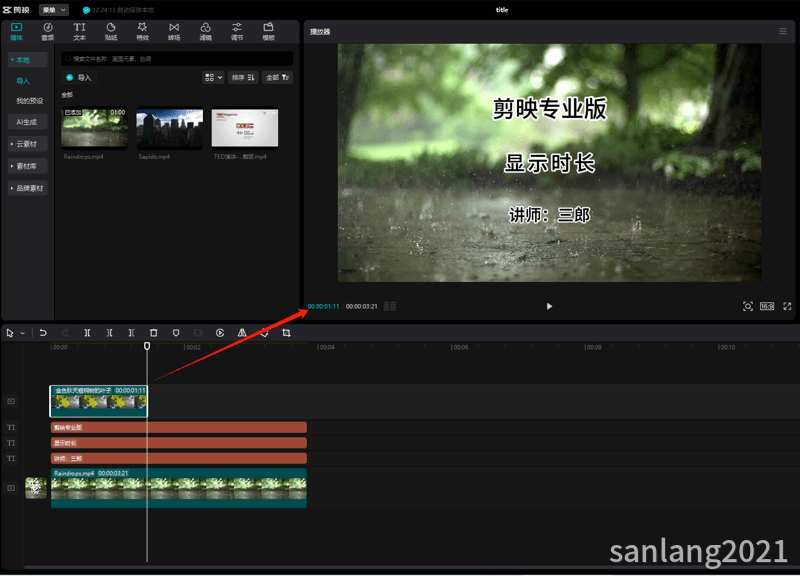The image size is (800, 576).
Task: Collapse the 本地 (Local) sidebar section
Action: pyautogui.click(x=28, y=60)
